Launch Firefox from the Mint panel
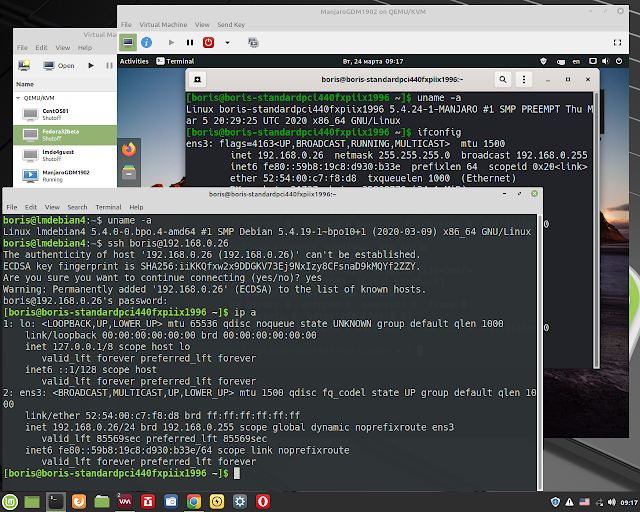 coord(79,502)
